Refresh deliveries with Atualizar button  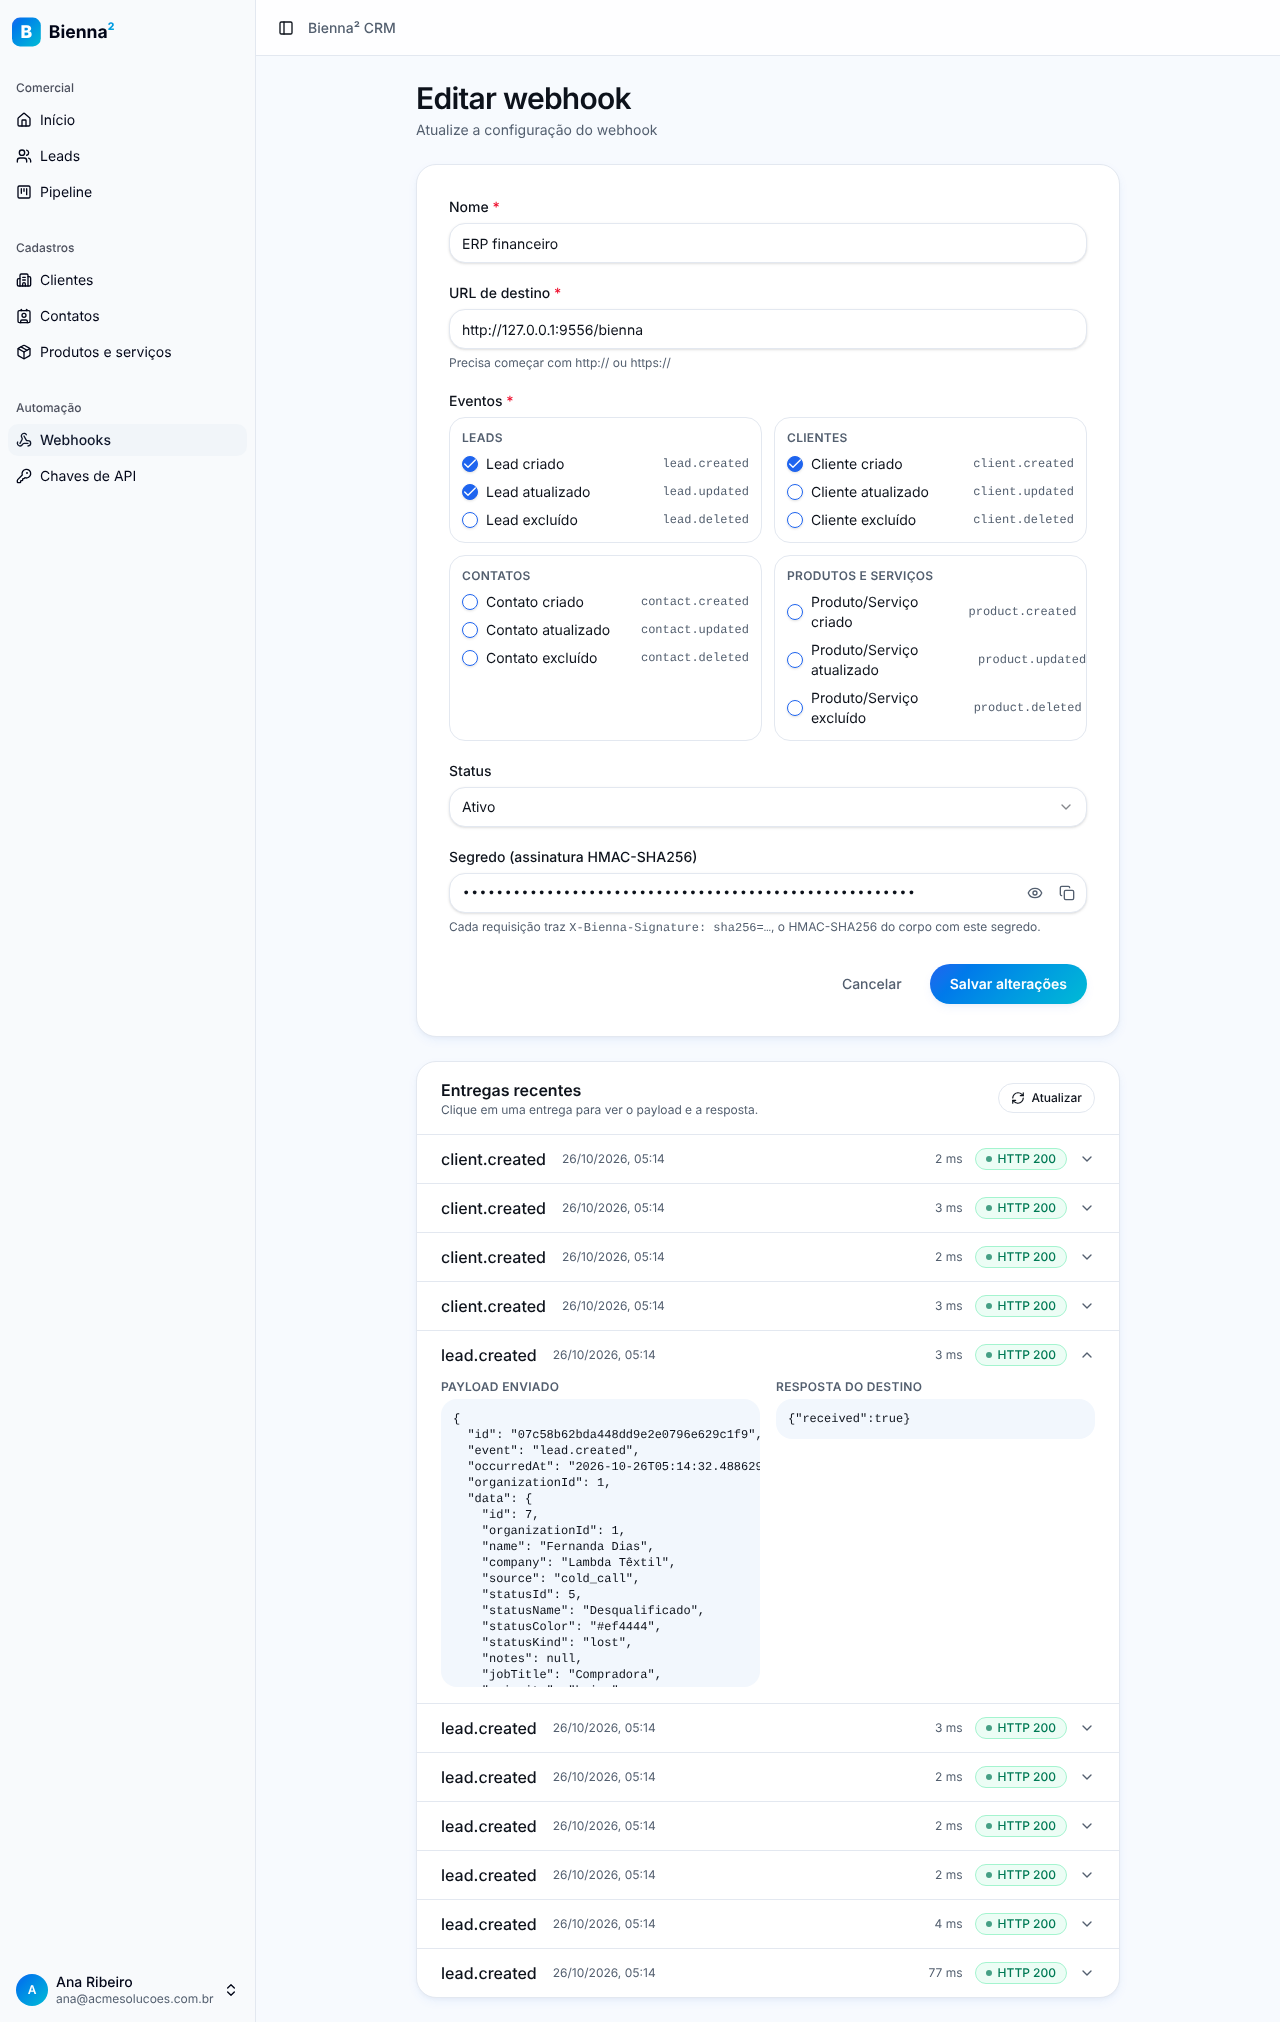(x=1046, y=1098)
